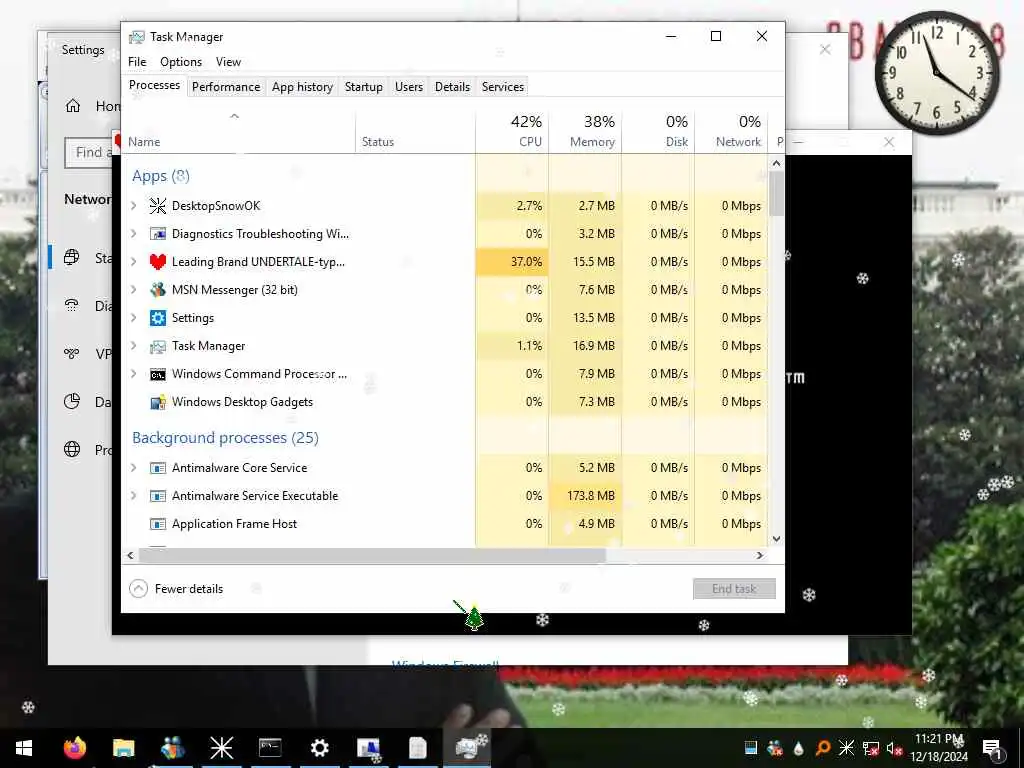Select the Settings gear process icon
Image resolution: width=1024 pixels, height=768 pixels.
tap(157, 318)
